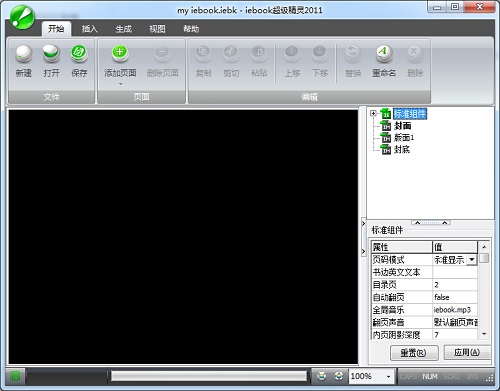Open the 添加页面 dropdown arrow
The height and width of the screenshot is (391, 500).
click(120, 84)
